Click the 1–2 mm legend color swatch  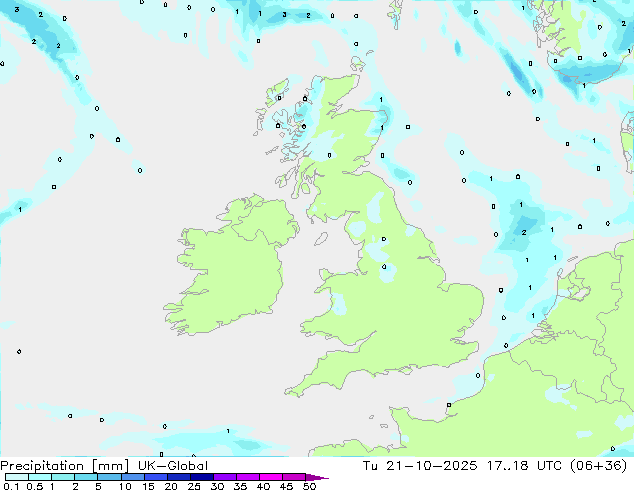(x=63, y=477)
